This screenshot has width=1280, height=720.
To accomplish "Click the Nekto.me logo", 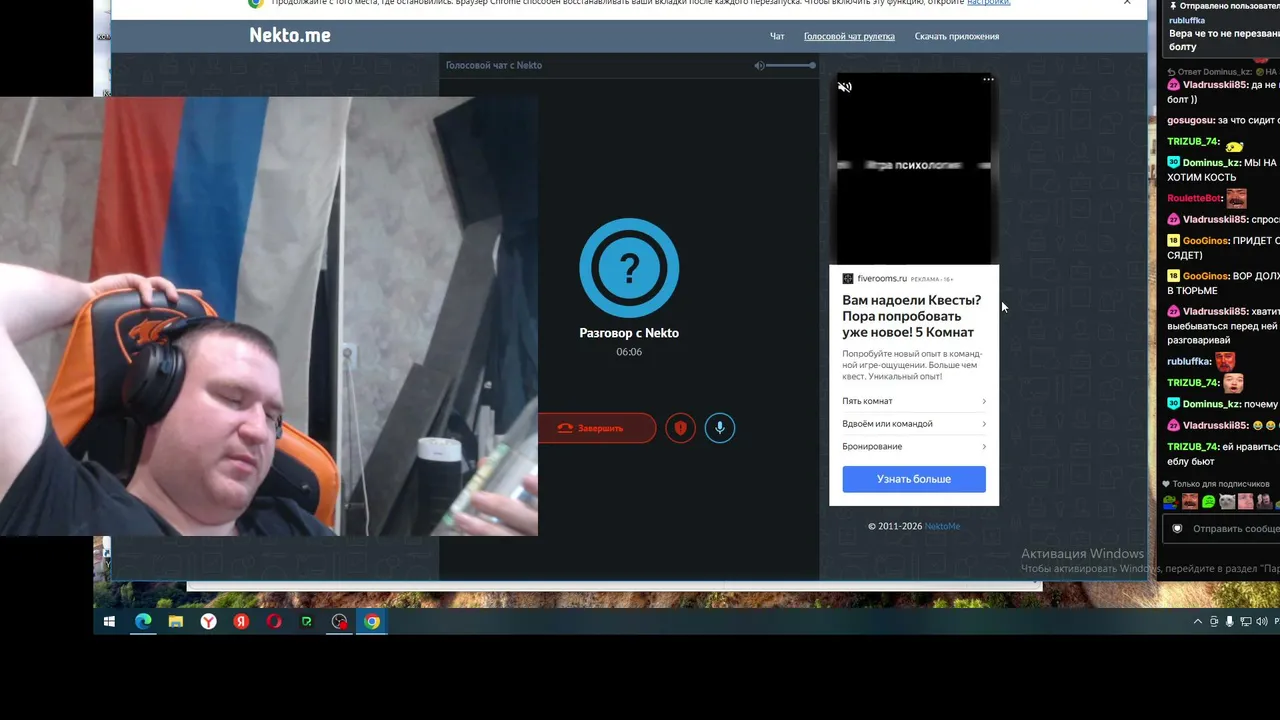I will (x=290, y=36).
